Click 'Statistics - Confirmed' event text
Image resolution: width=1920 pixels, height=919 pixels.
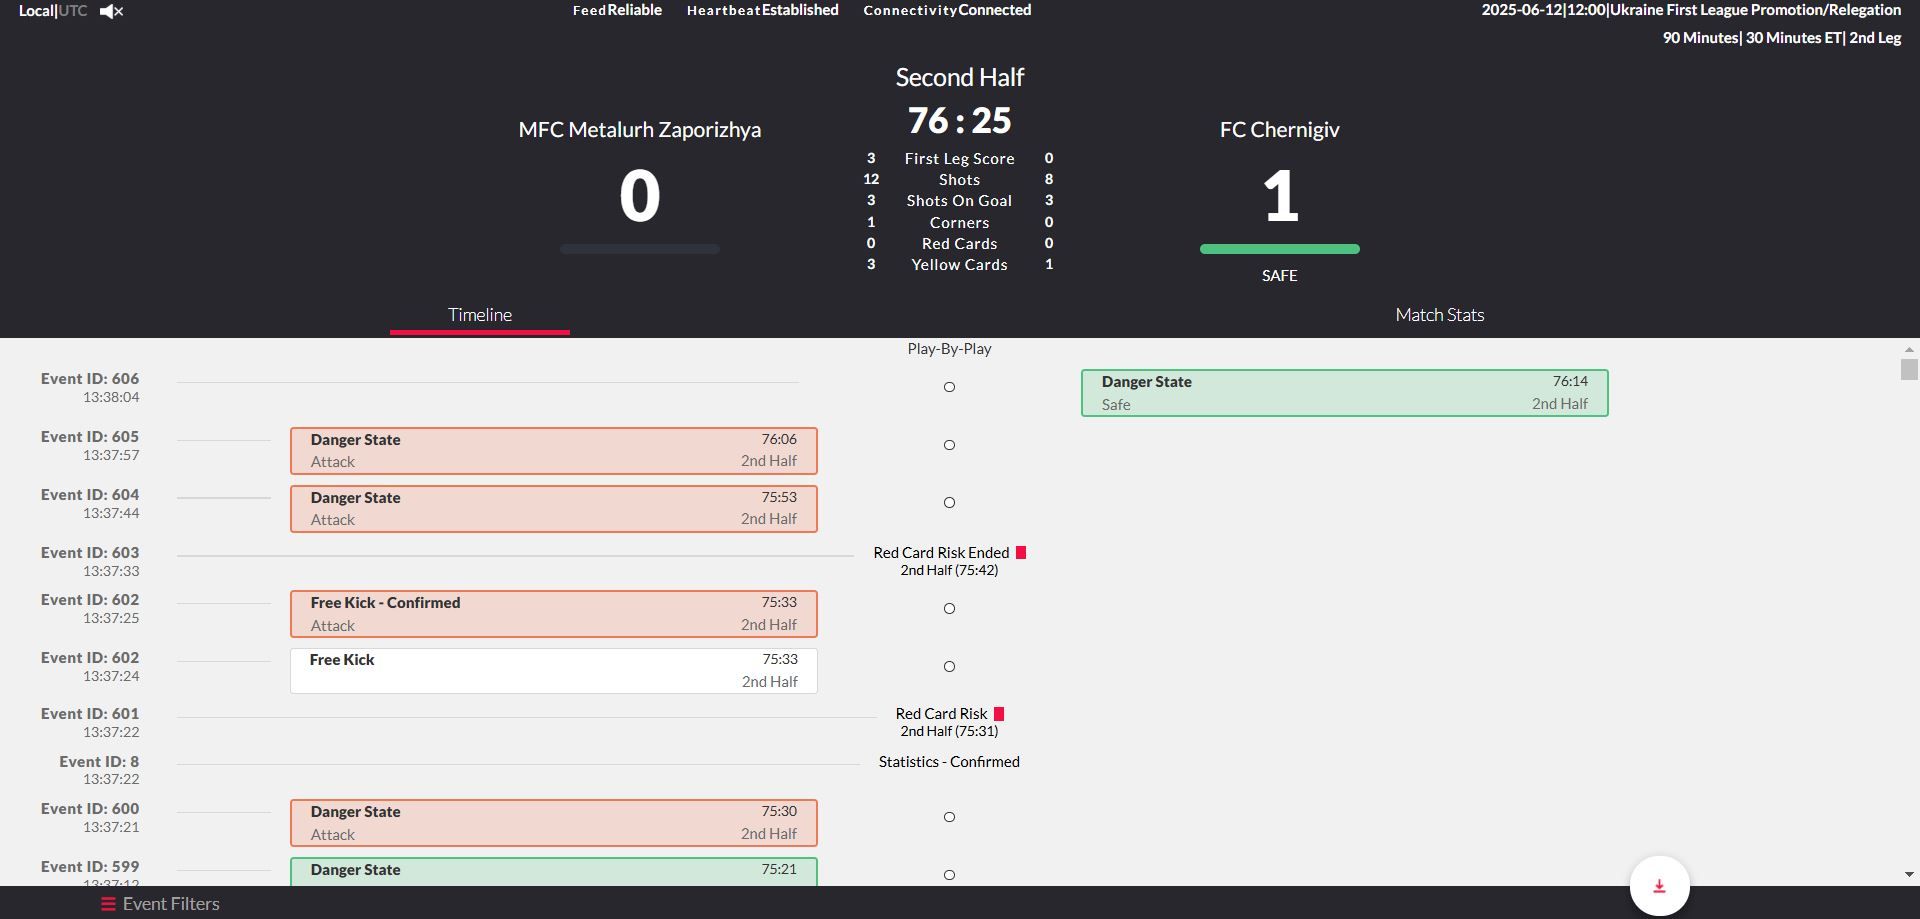949,762
